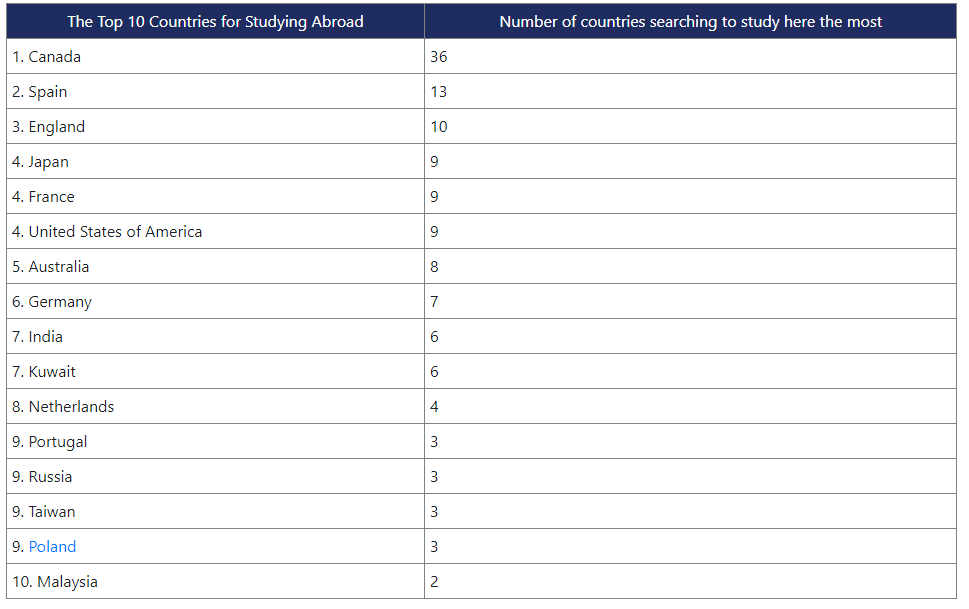Click the Spain table cell

coord(215,92)
